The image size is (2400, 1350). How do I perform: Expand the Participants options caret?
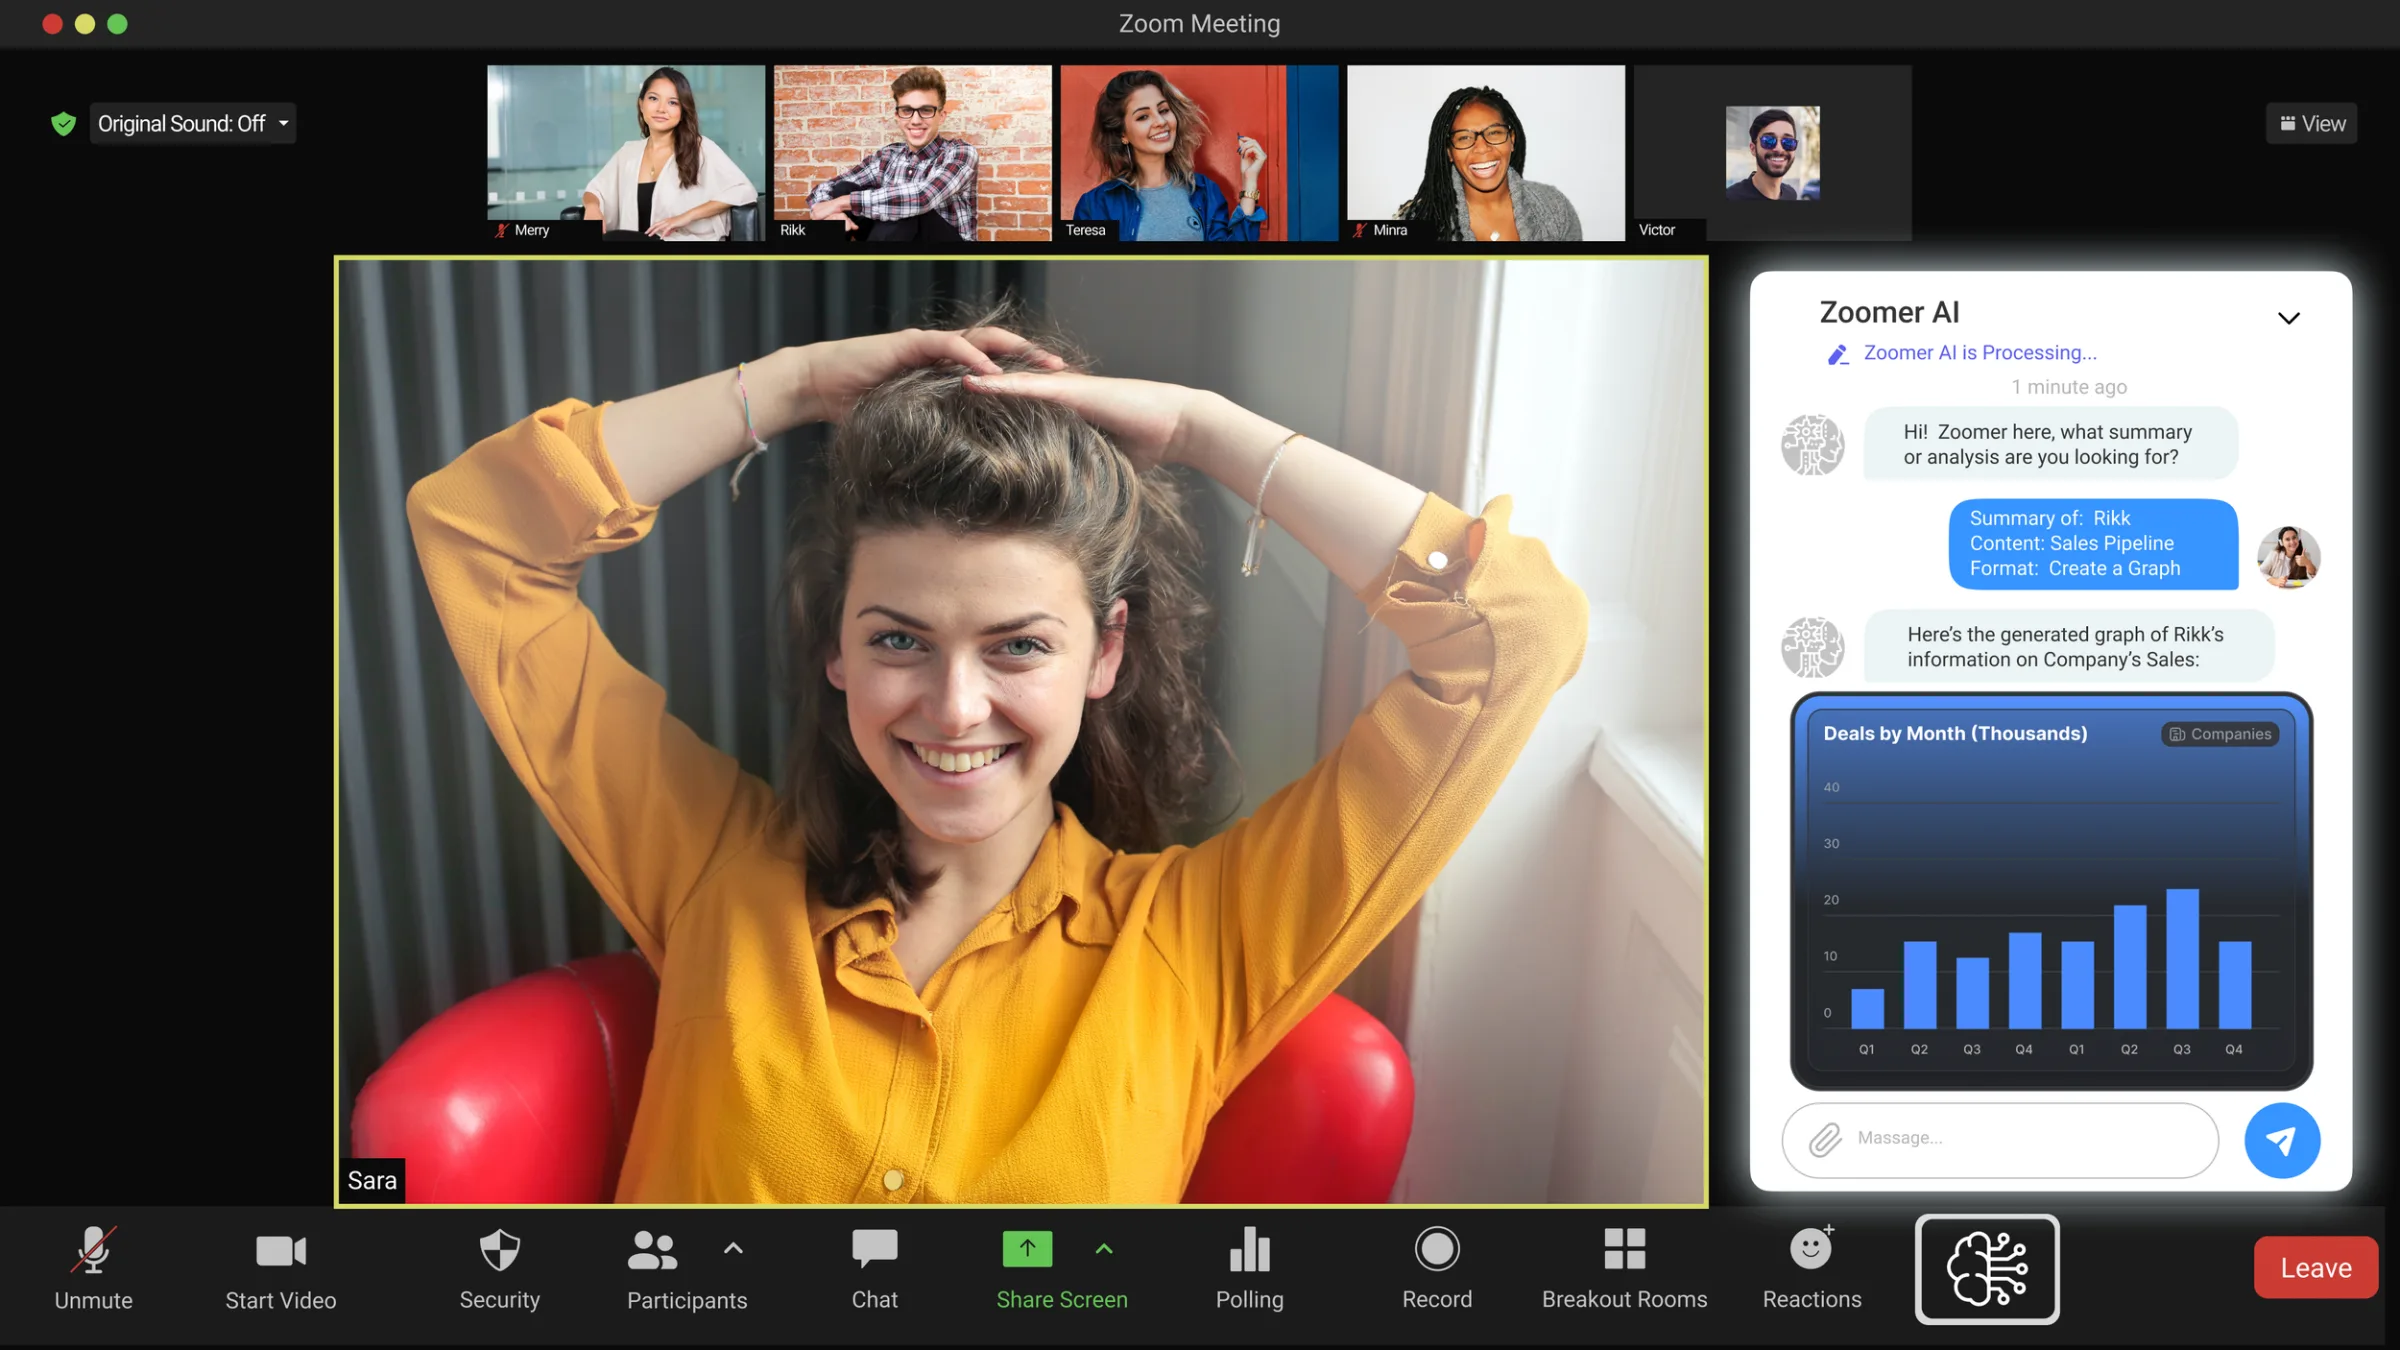pos(733,1248)
